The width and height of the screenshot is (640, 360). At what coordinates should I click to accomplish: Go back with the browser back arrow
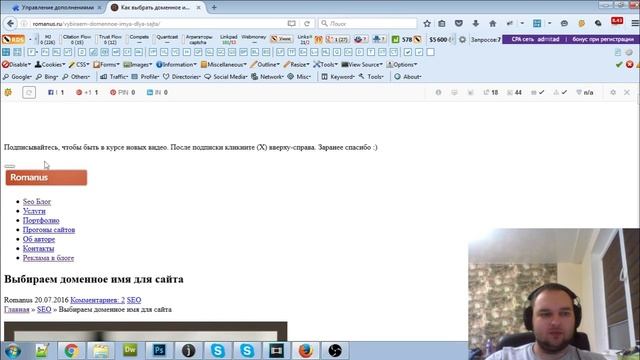click(10, 23)
